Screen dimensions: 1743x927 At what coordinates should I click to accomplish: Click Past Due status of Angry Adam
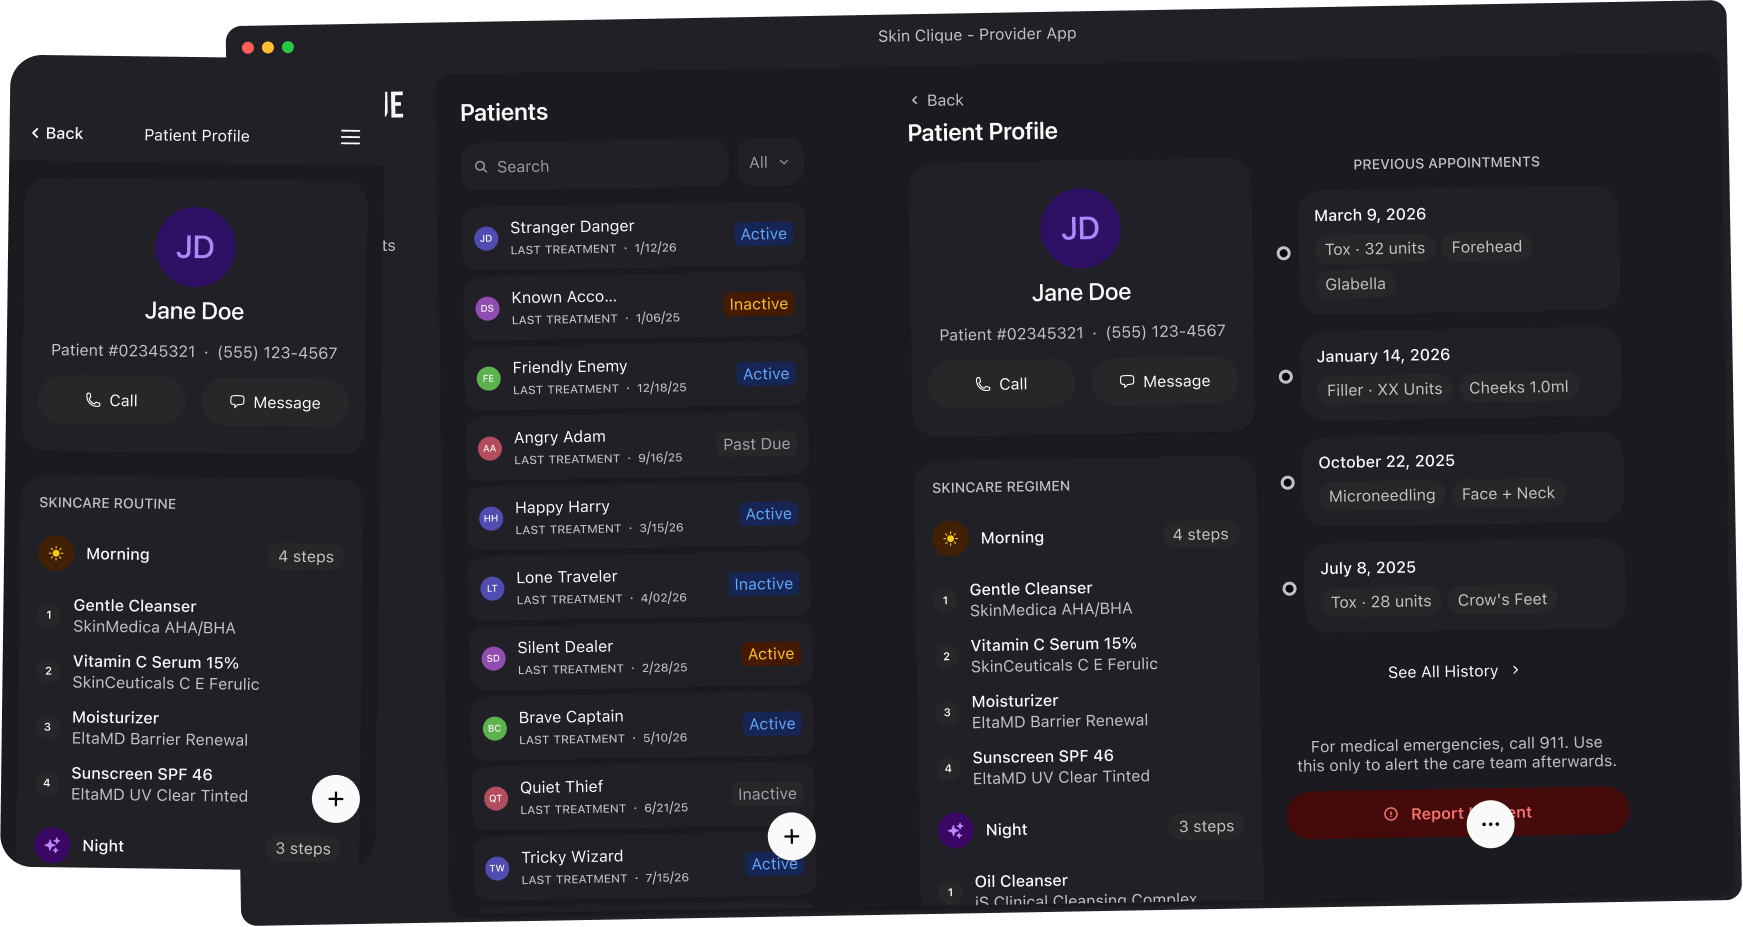[x=756, y=444]
